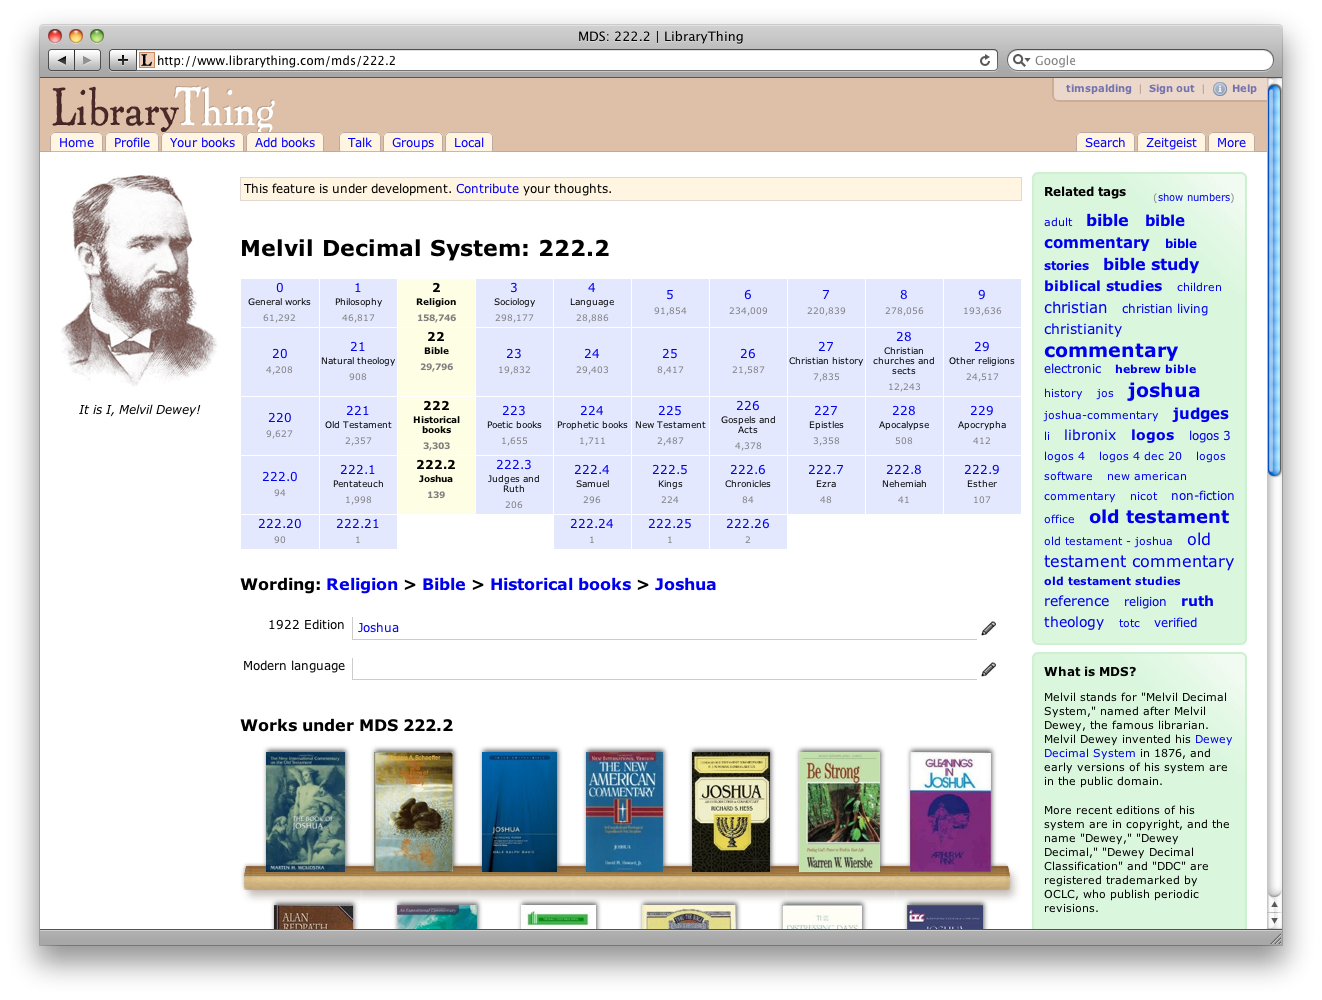
Task: Select the 222.1 Pentateuch cell
Action: tap(358, 484)
